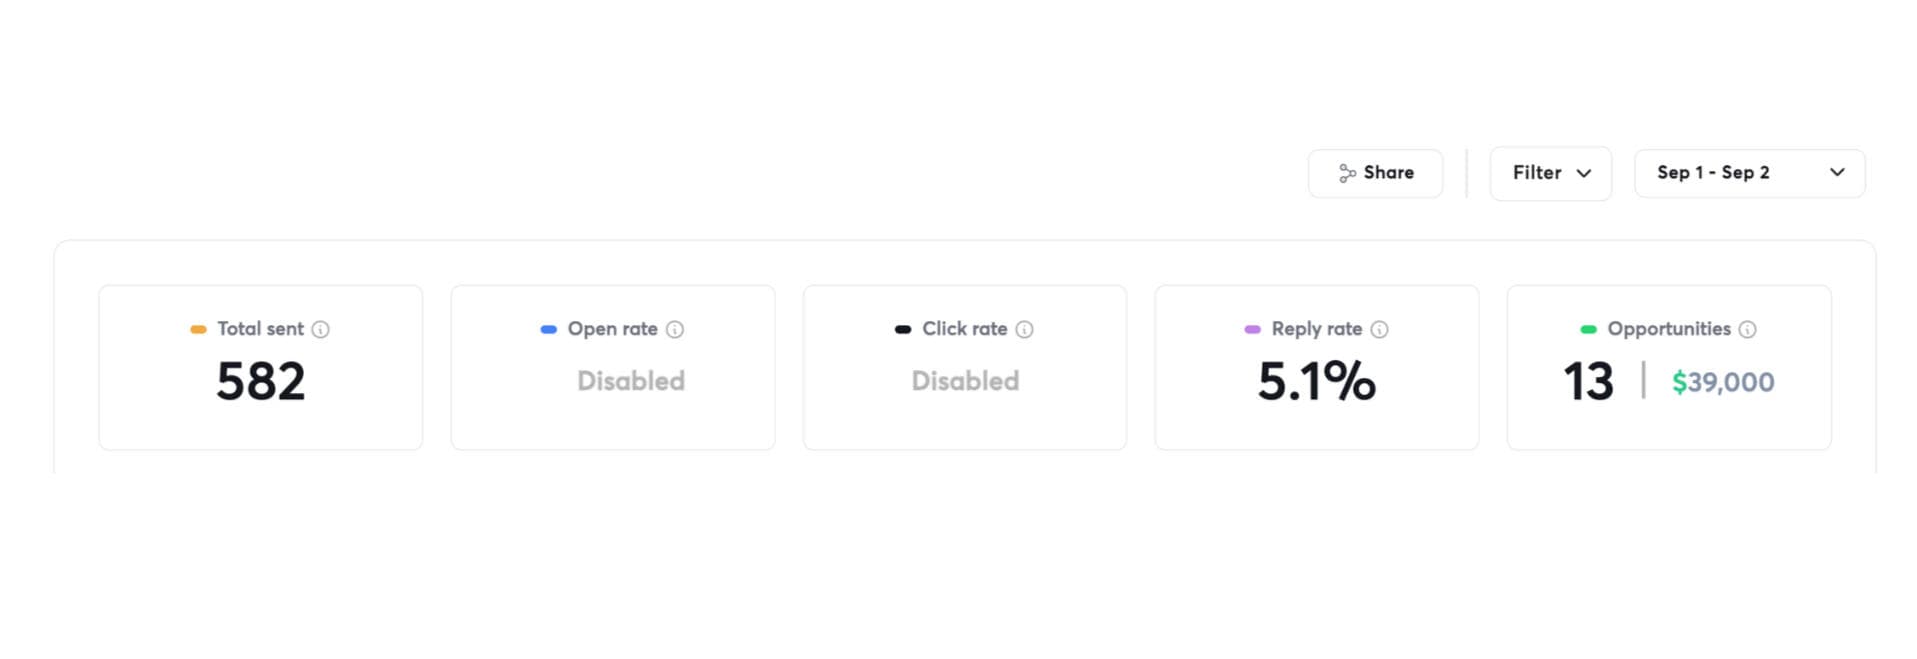Viewport: 1917px width, 659px height.
Task: Click the 582 Total sent figure
Action: 260,381
